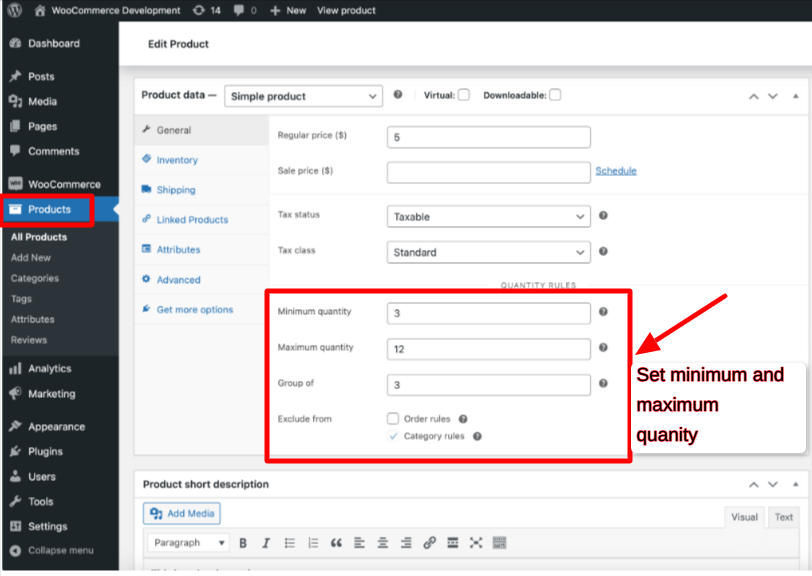Open the Simple product type dropdown
This screenshot has width=812, height=576.
[303, 96]
